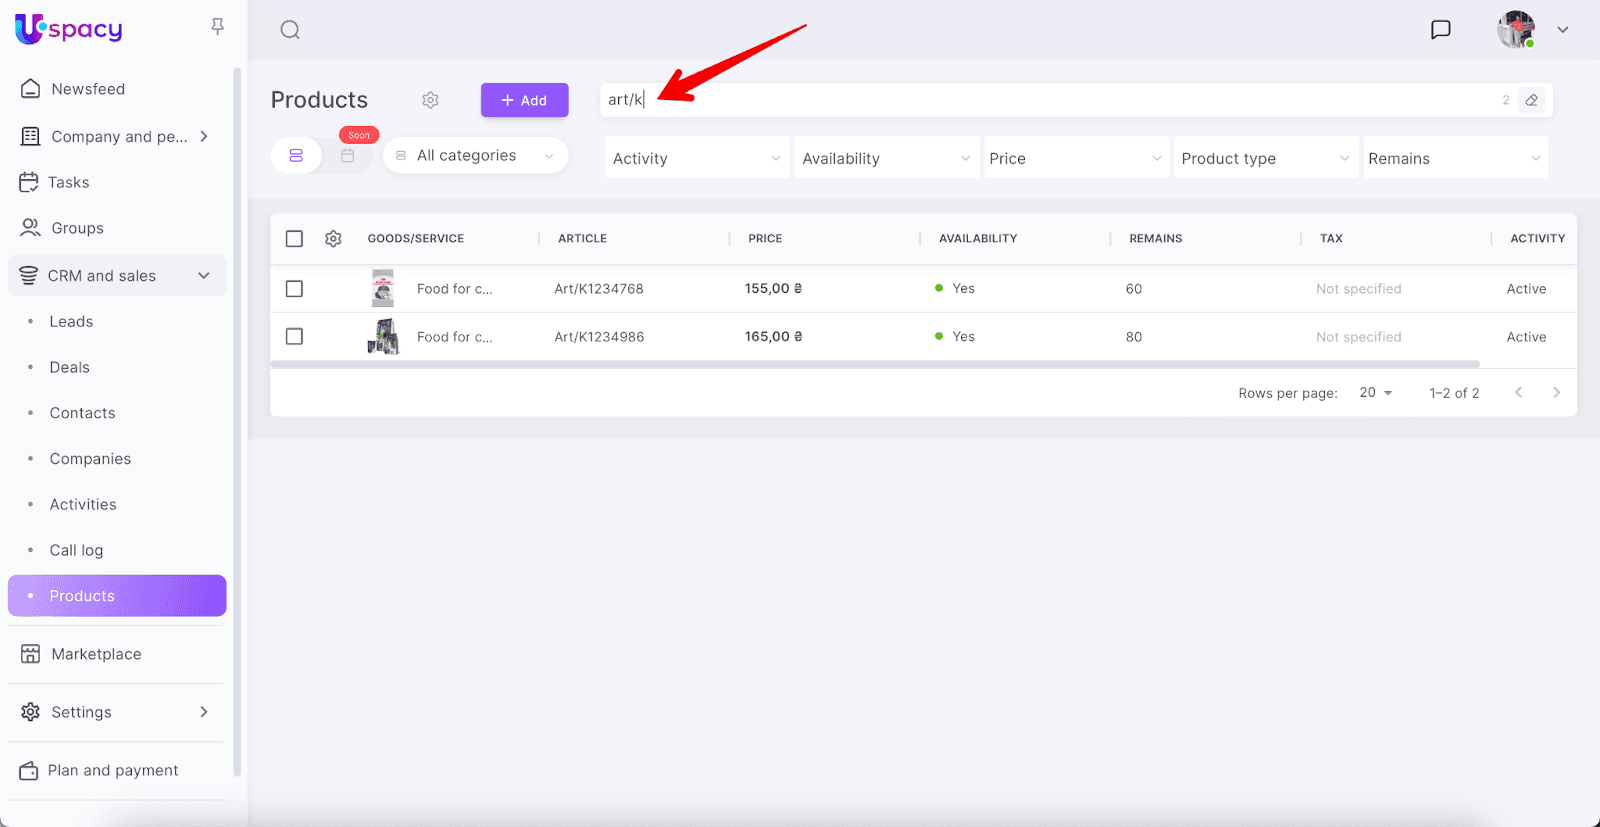Clear the search field with eraser icon

click(x=1531, y=100)
